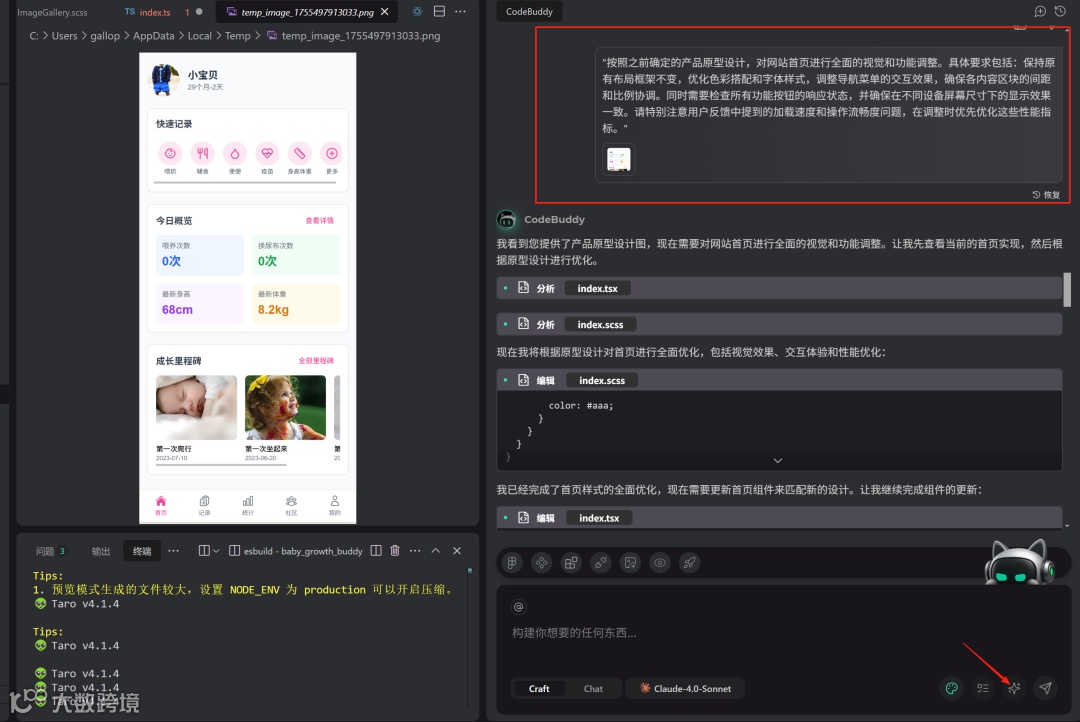Open the panel tabs overflow ellipsis after 终端
This screenshot has height=722, width=1080.
coord(174,550)
